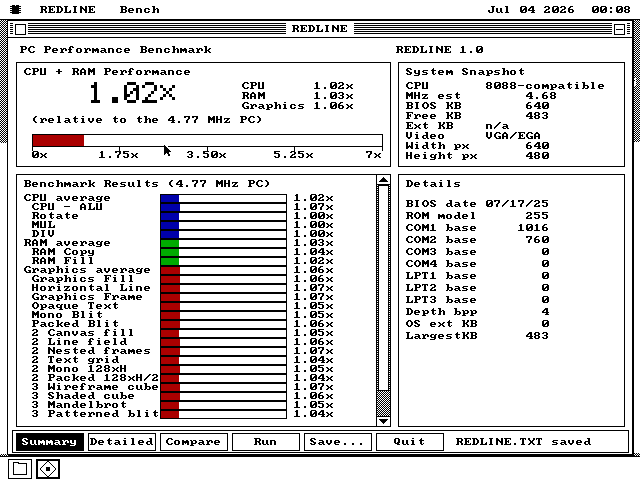The width and height of the screenshot is (640, 480).
Task: Select the '3 Patterned blit' result row
Action: click(178, 414)
